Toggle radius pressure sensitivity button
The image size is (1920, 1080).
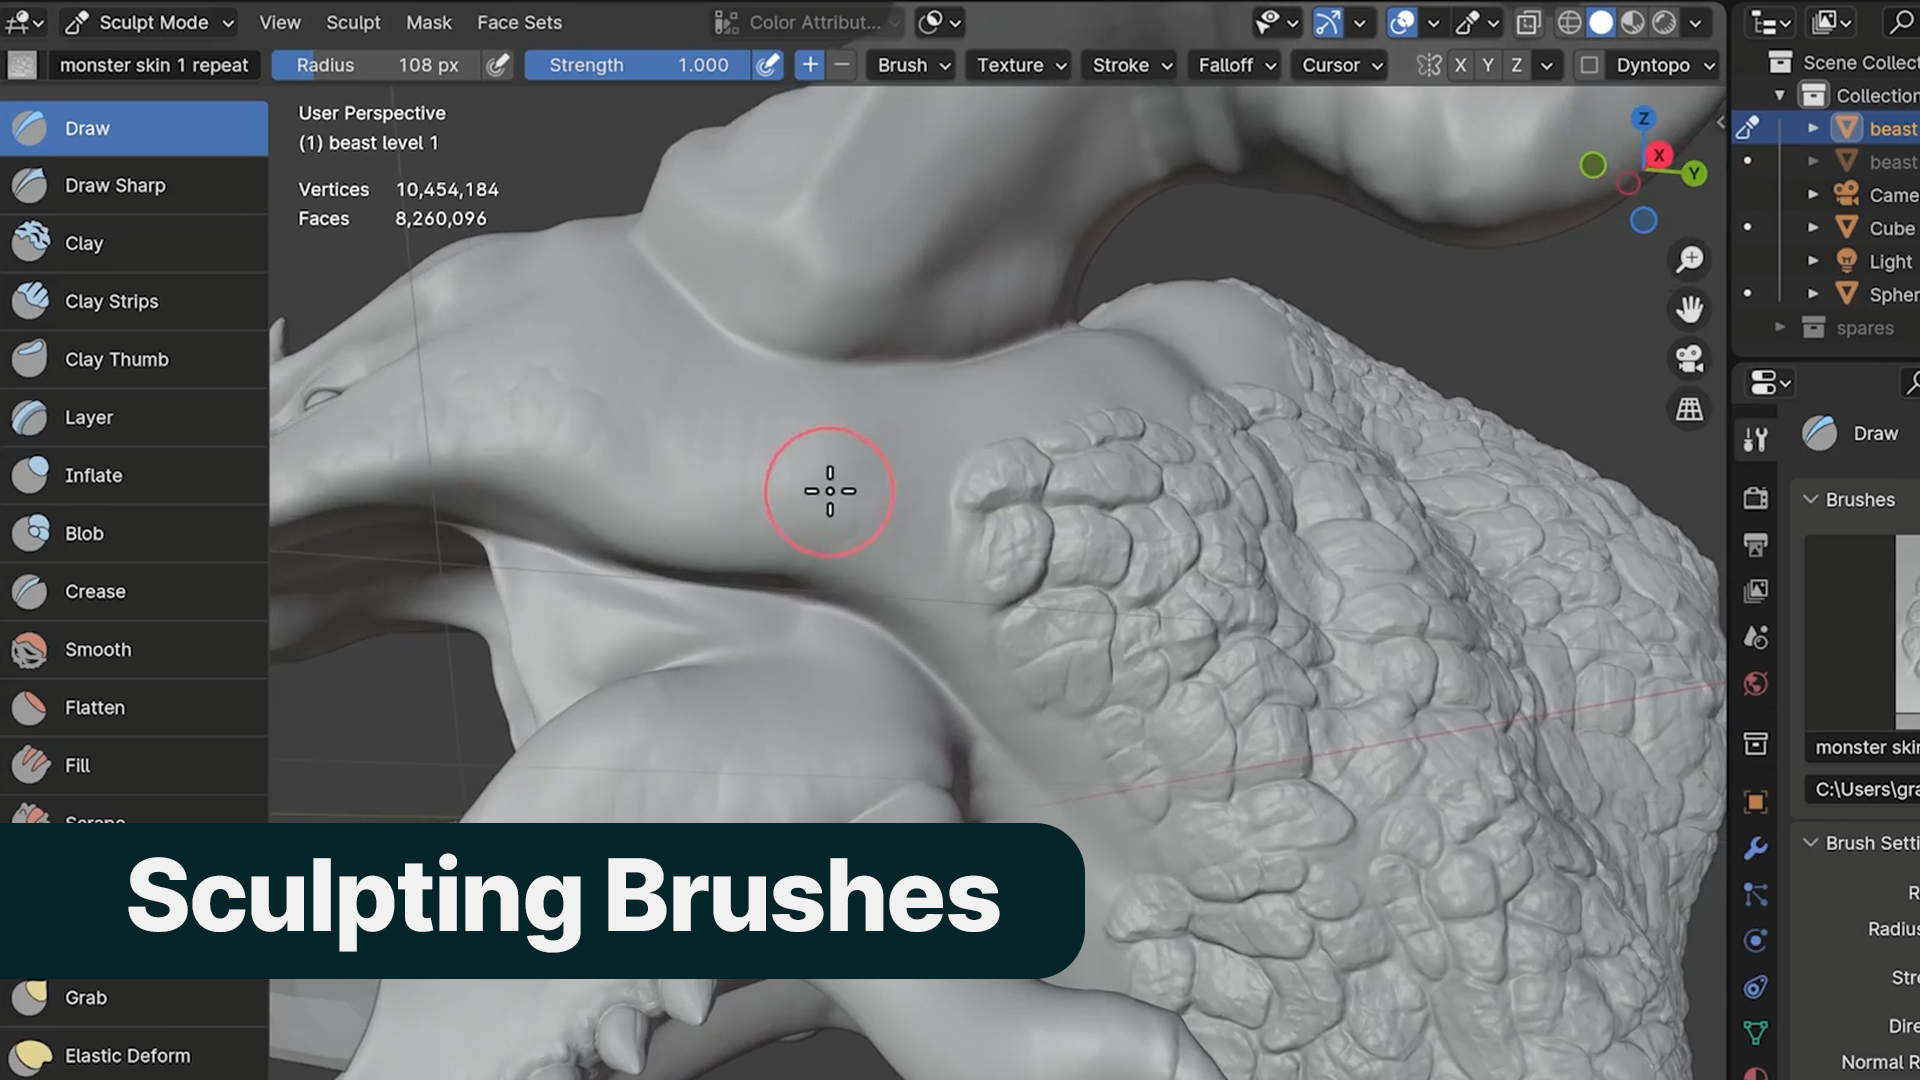click(x=497, y=65)
